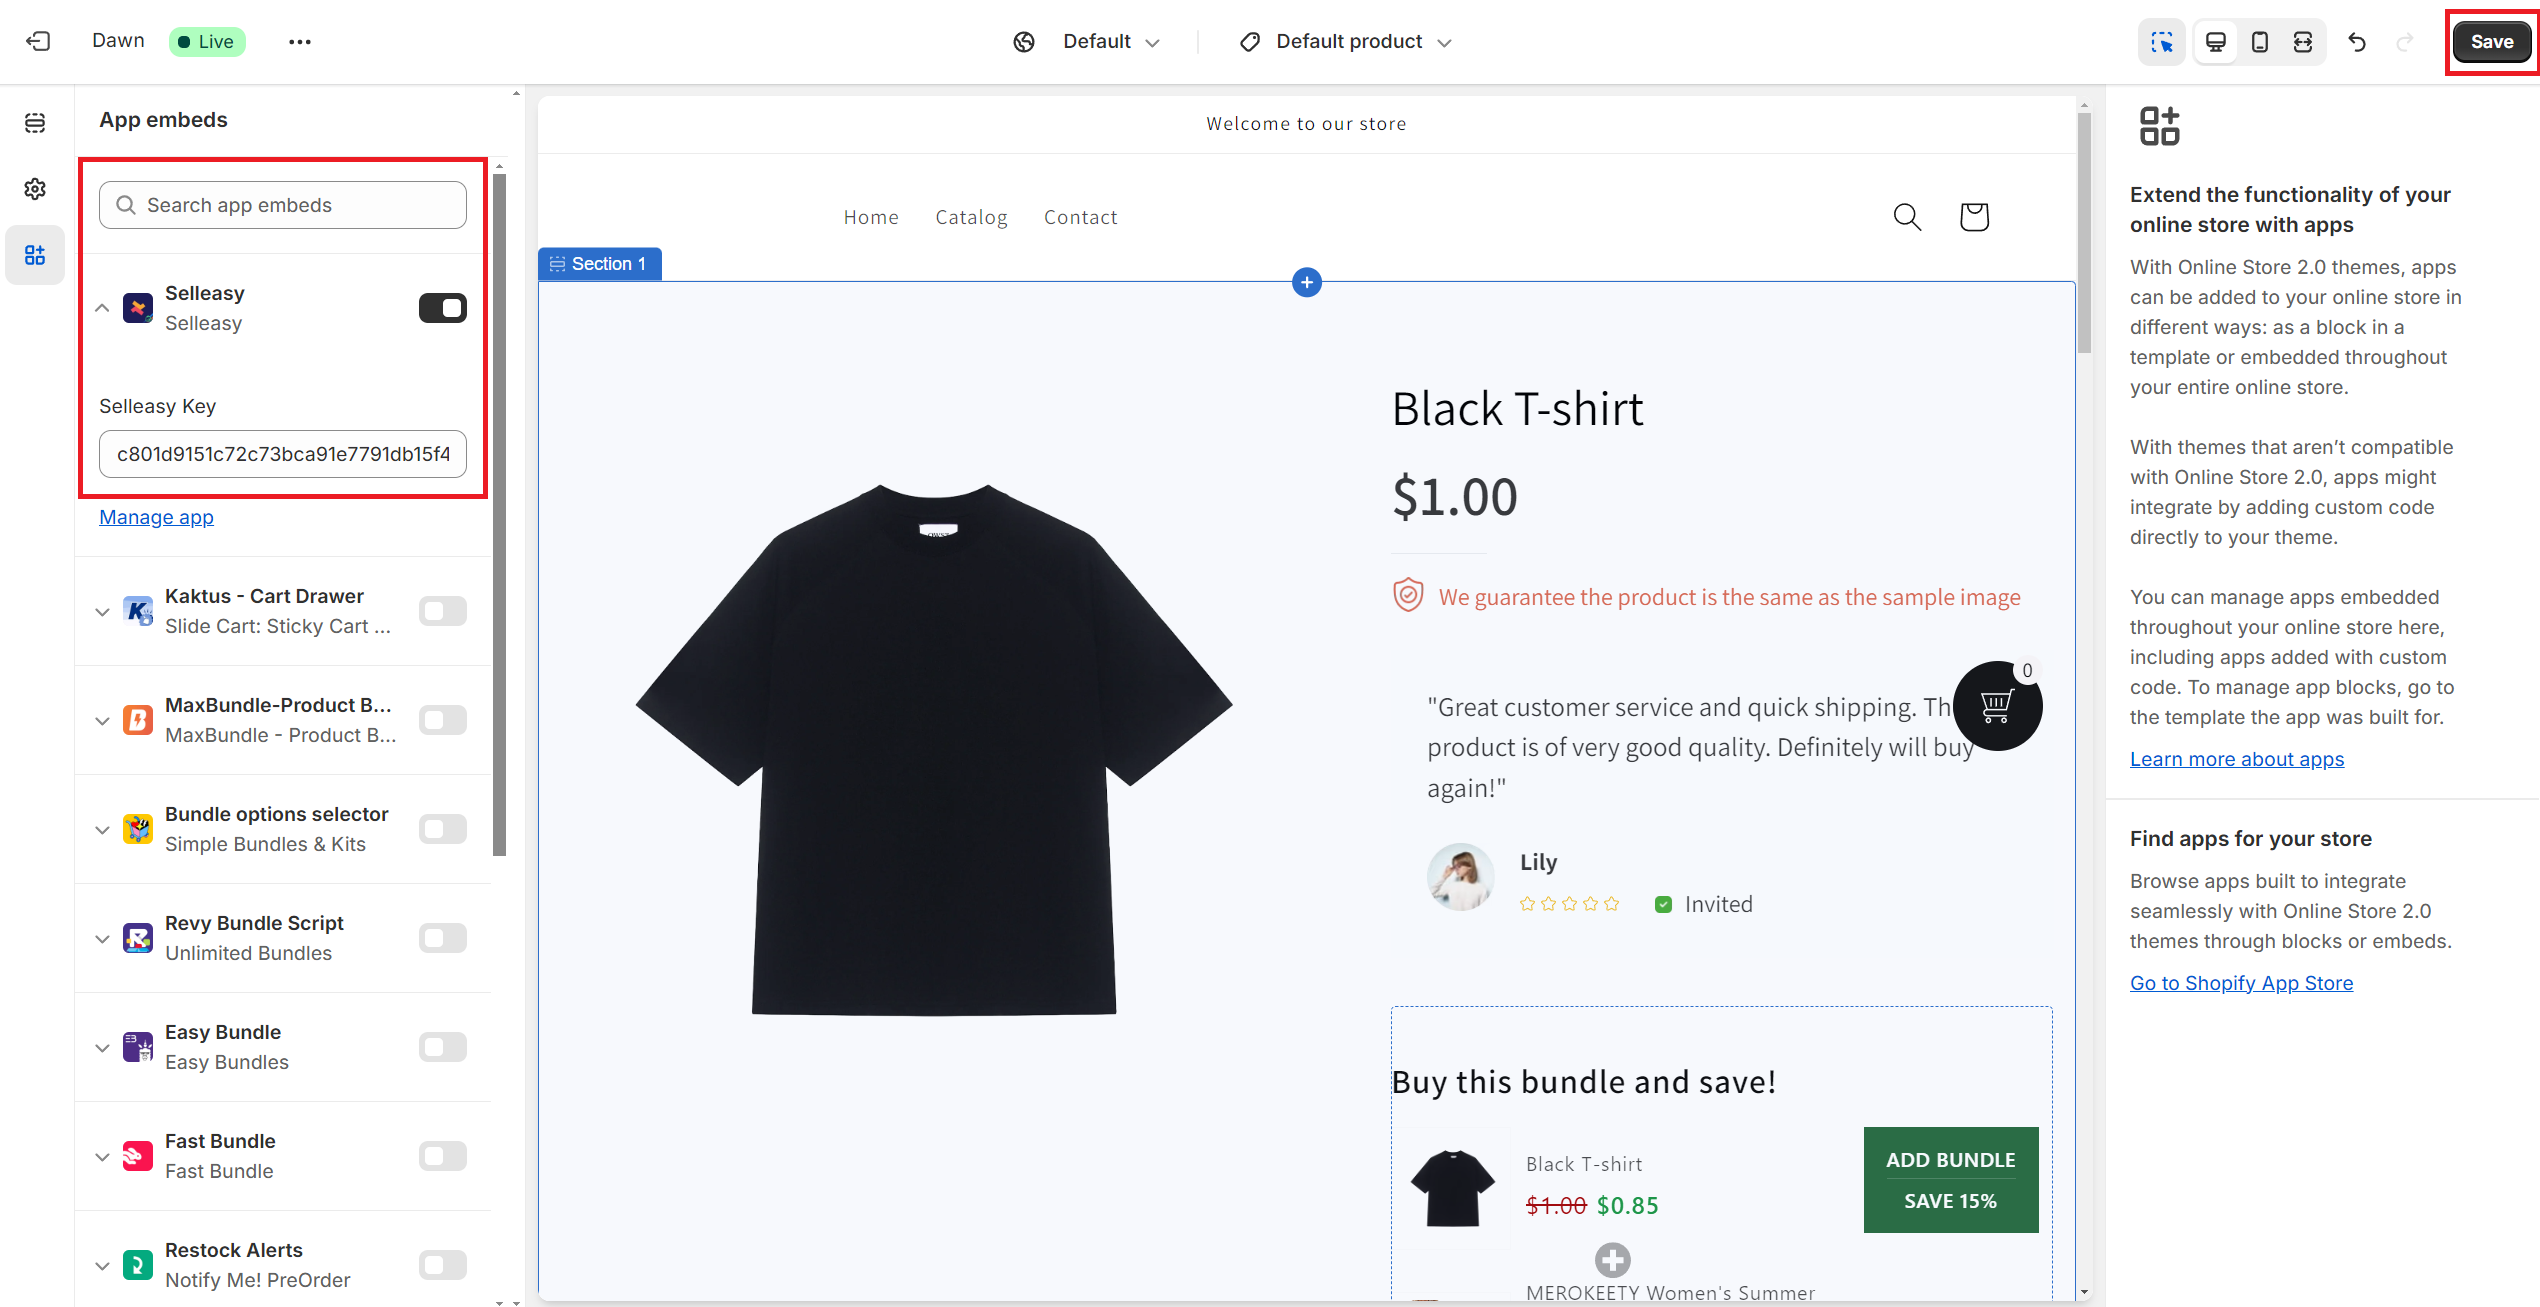Switch to the Sections panel icon

[x=35, y=122]
